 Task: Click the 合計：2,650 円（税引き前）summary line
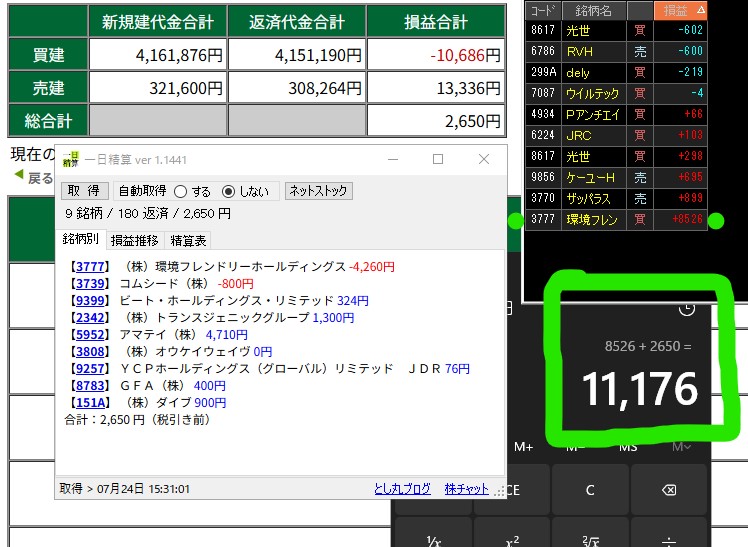pos(137,420)
